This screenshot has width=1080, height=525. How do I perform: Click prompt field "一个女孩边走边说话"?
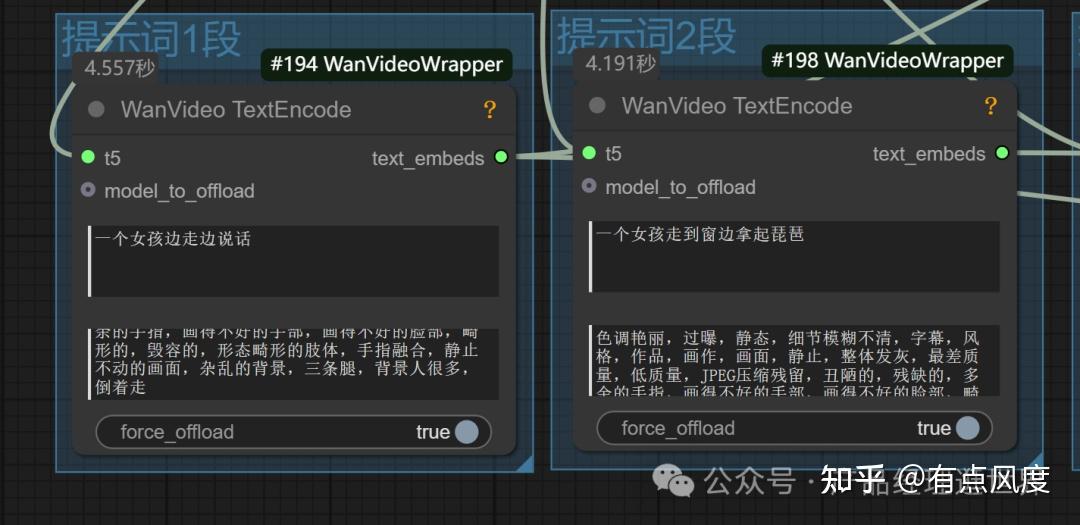pyautogui.click(x=293, y=261)
